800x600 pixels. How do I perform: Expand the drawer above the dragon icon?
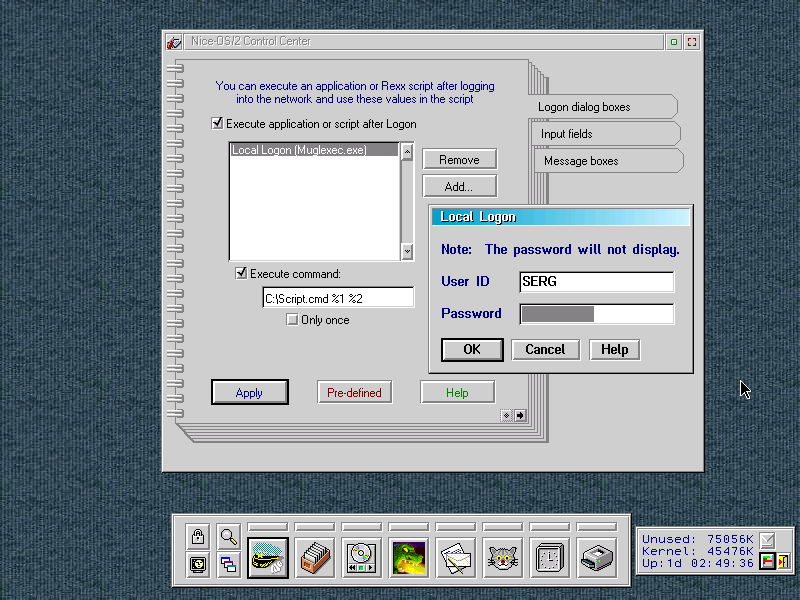[409, 527]
